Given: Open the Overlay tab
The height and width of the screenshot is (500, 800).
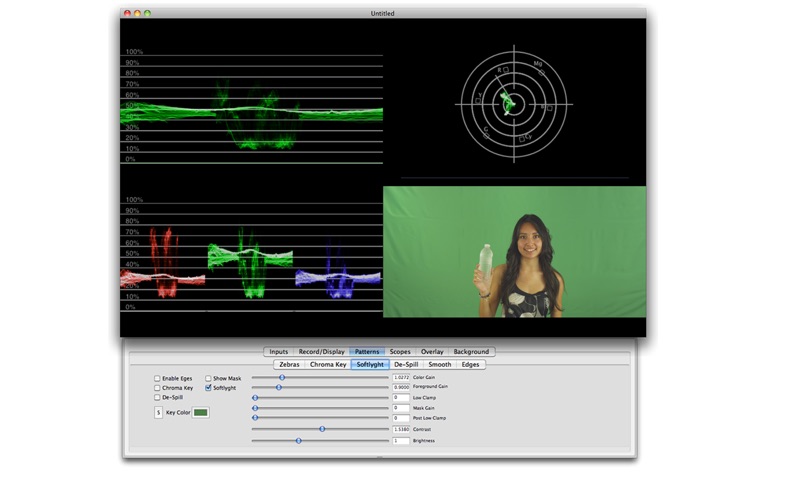Looking at the screenshot, I should pos(432,352).
